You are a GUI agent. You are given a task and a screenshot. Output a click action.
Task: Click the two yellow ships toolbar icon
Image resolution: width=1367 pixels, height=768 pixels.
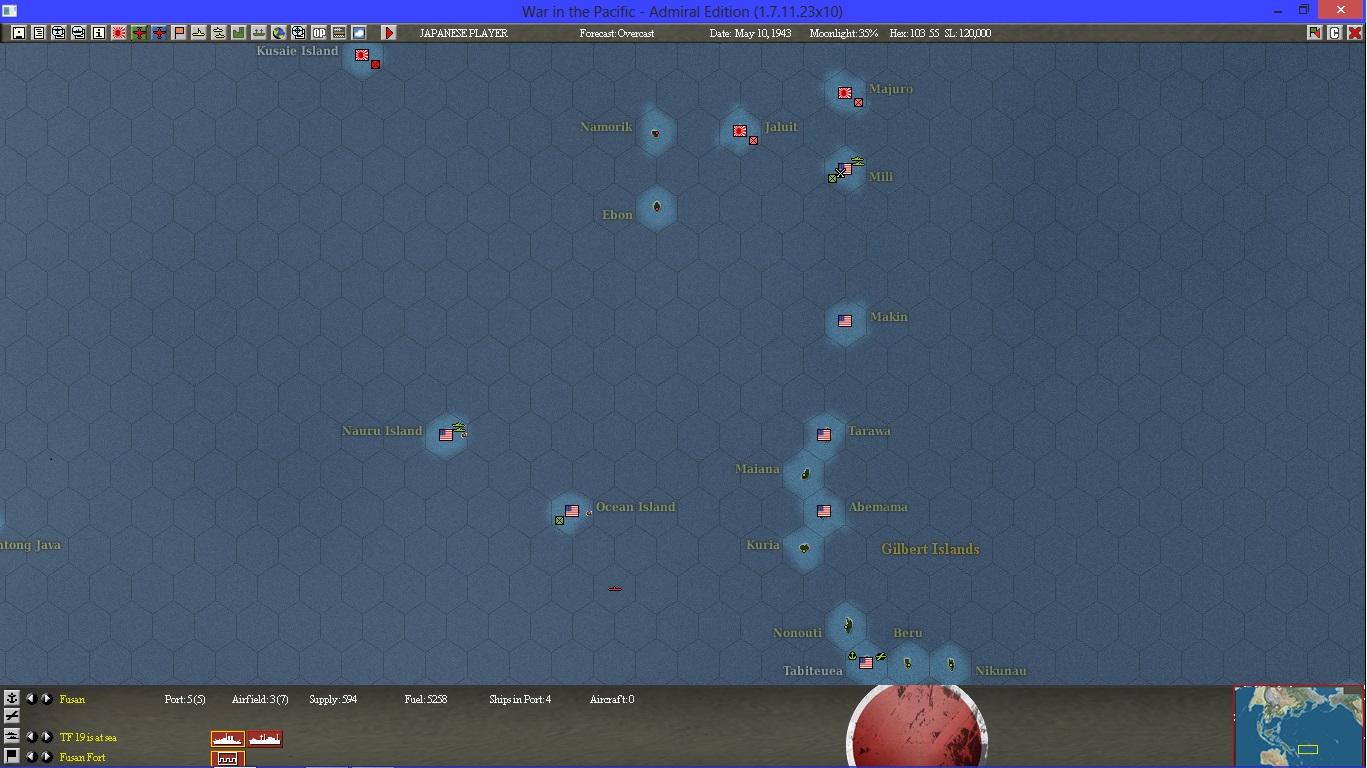(219, 33)
